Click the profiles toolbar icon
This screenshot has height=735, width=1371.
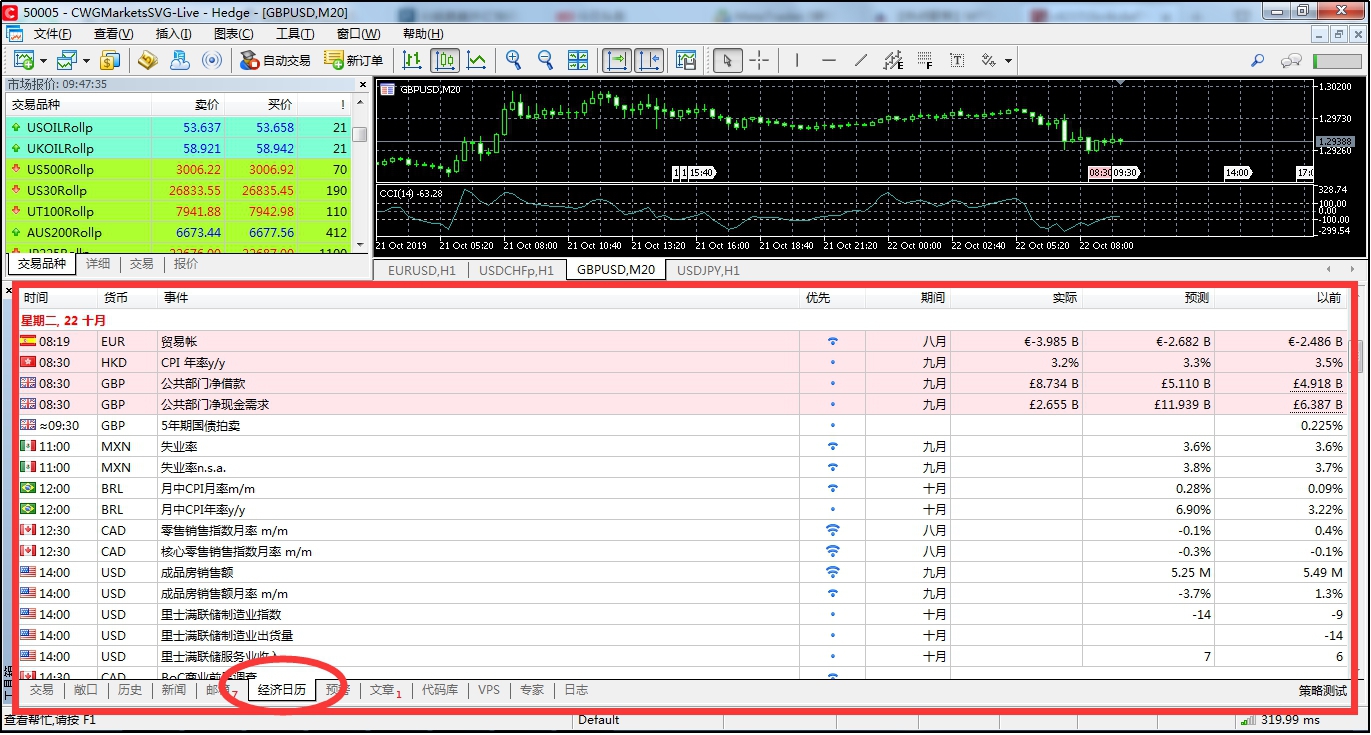(x=68, y=61)
